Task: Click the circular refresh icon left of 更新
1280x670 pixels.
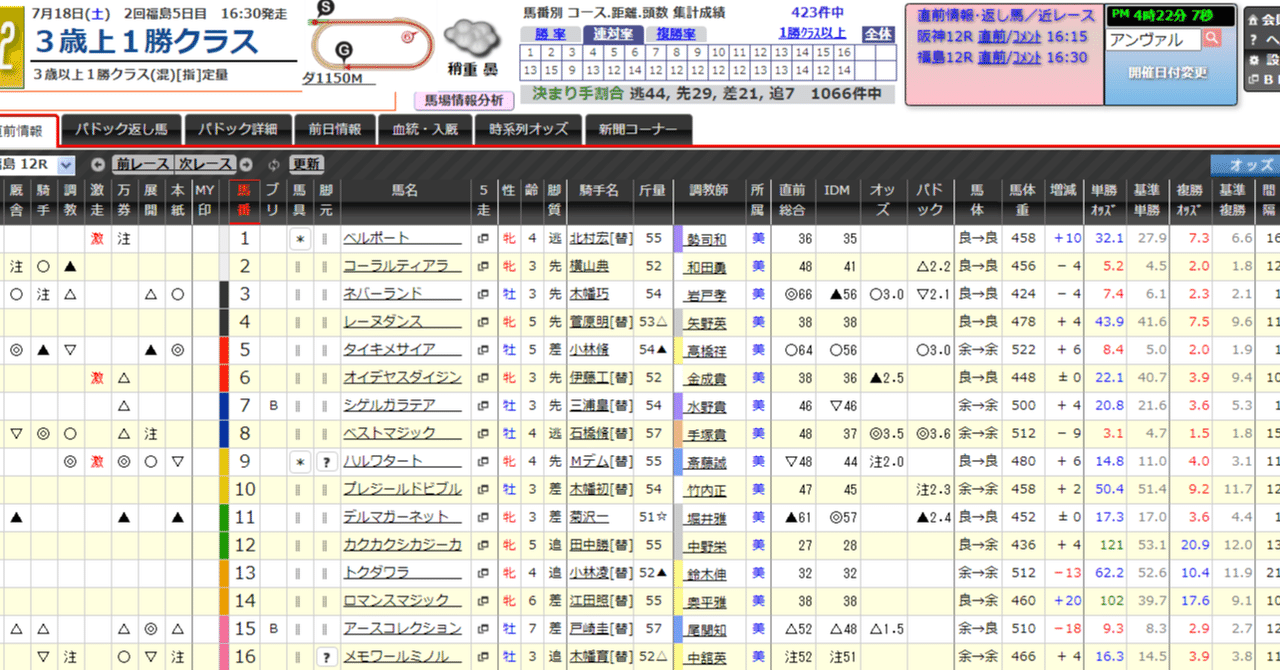Action: pos(273,165)
